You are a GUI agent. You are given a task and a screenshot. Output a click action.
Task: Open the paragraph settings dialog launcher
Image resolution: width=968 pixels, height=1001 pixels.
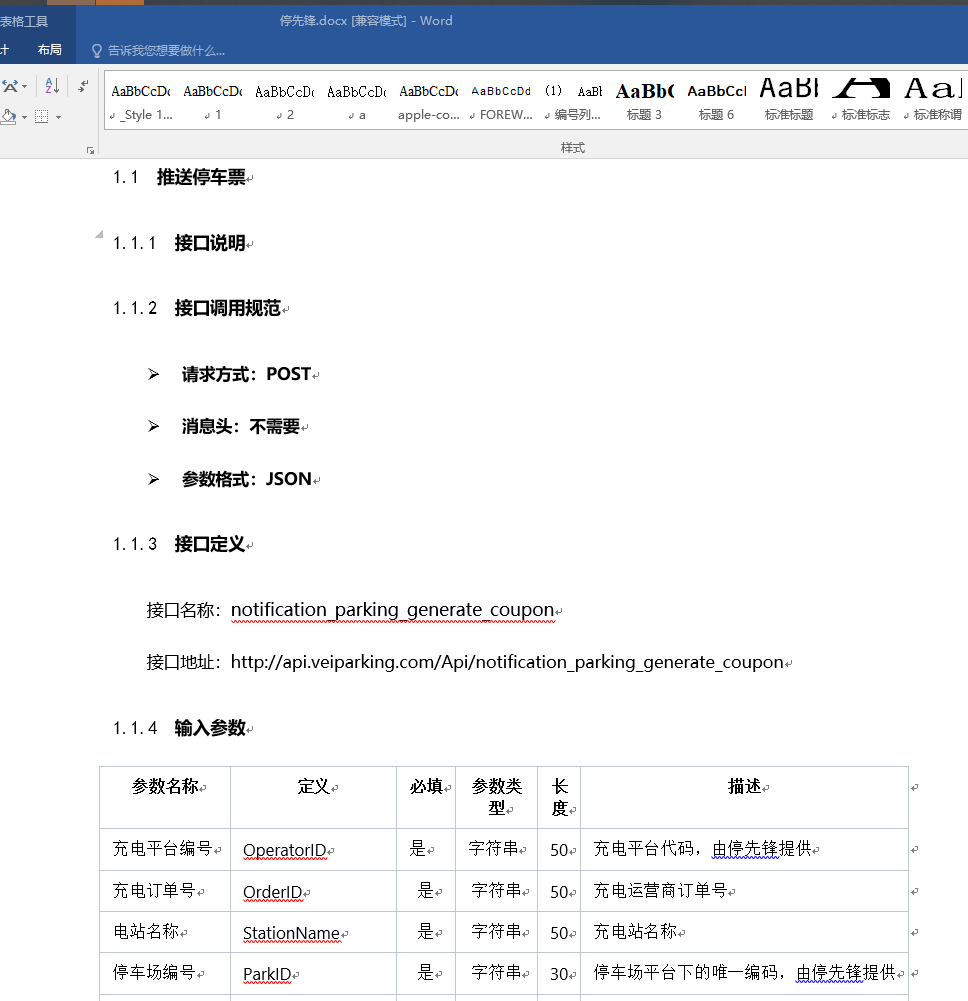point(90,151)
